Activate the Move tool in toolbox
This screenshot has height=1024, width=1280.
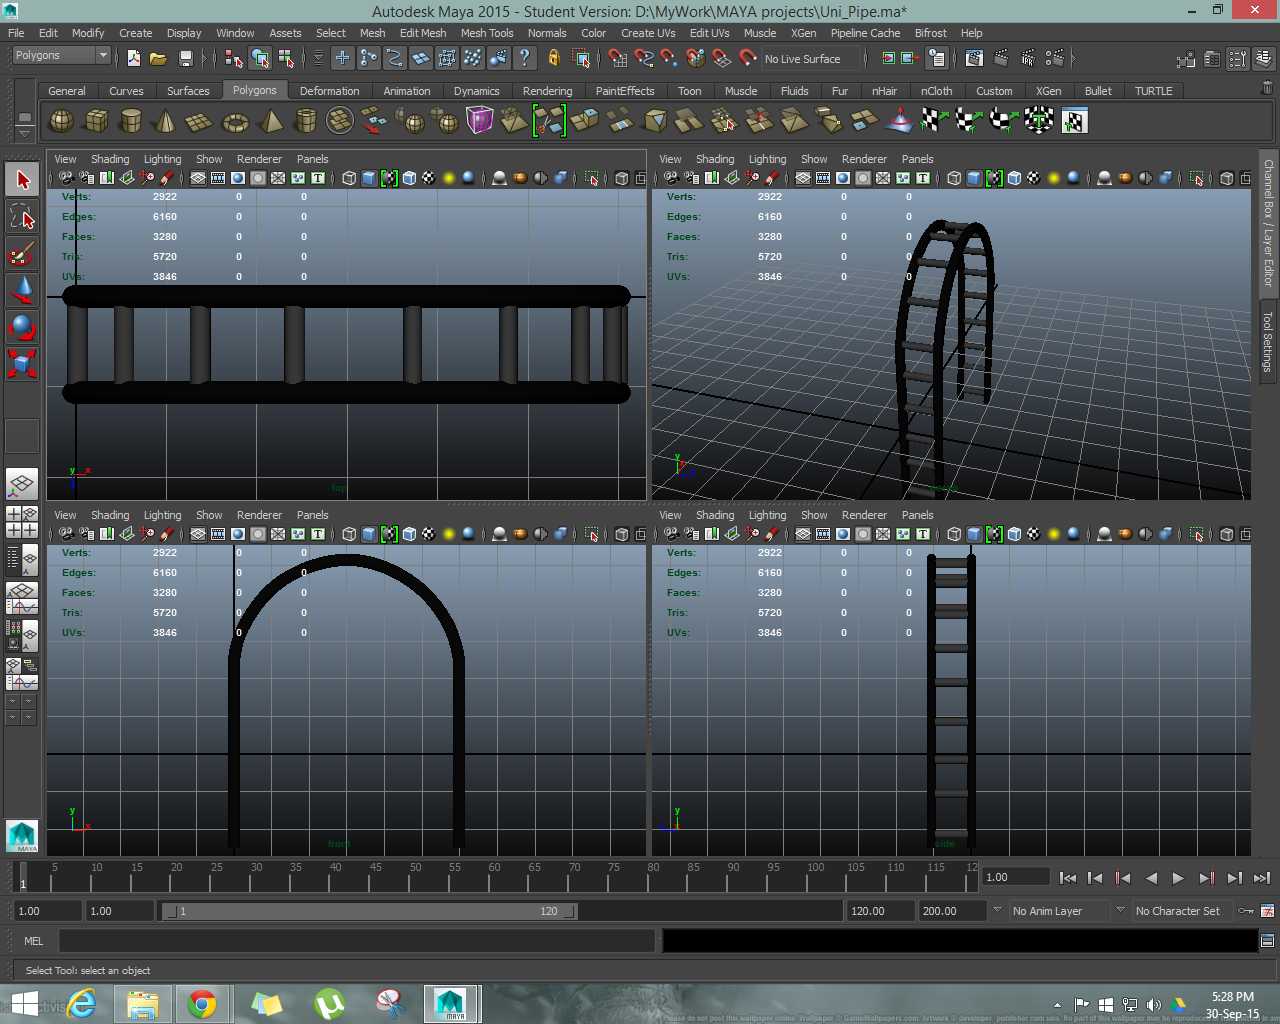pyautogui.click(x=22, y=291)
